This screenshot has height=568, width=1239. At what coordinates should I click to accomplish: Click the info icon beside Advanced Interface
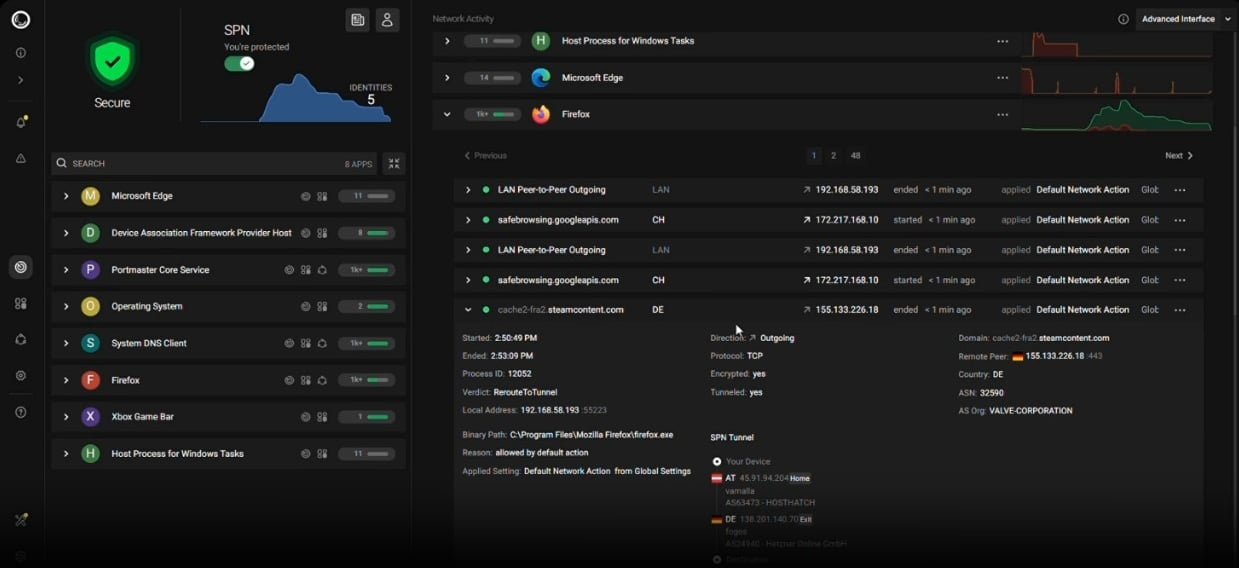tap(1123, 19)
